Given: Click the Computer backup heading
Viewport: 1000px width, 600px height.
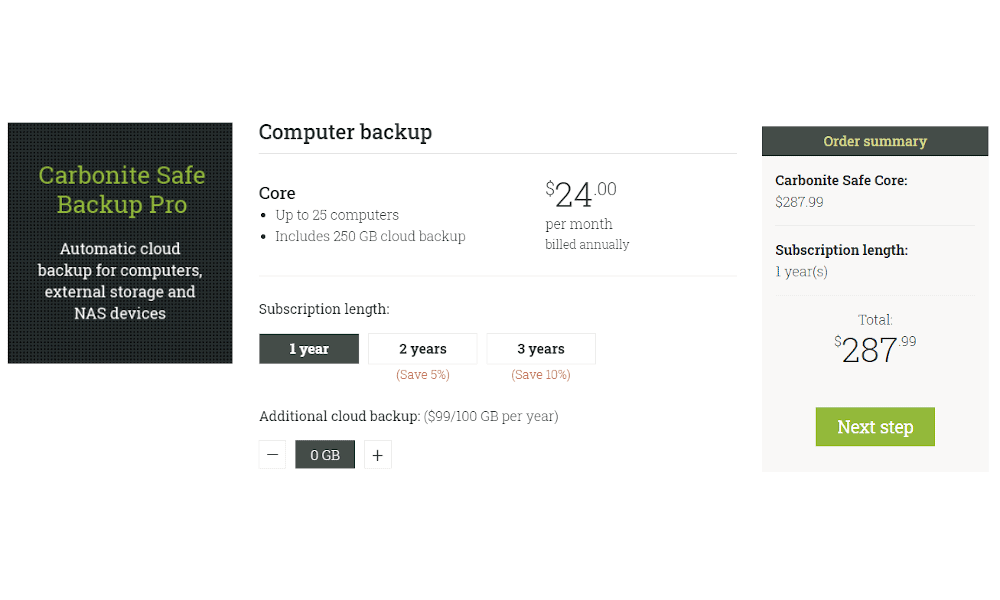Looking at the screenshot, I should click(x=345, y=132).
